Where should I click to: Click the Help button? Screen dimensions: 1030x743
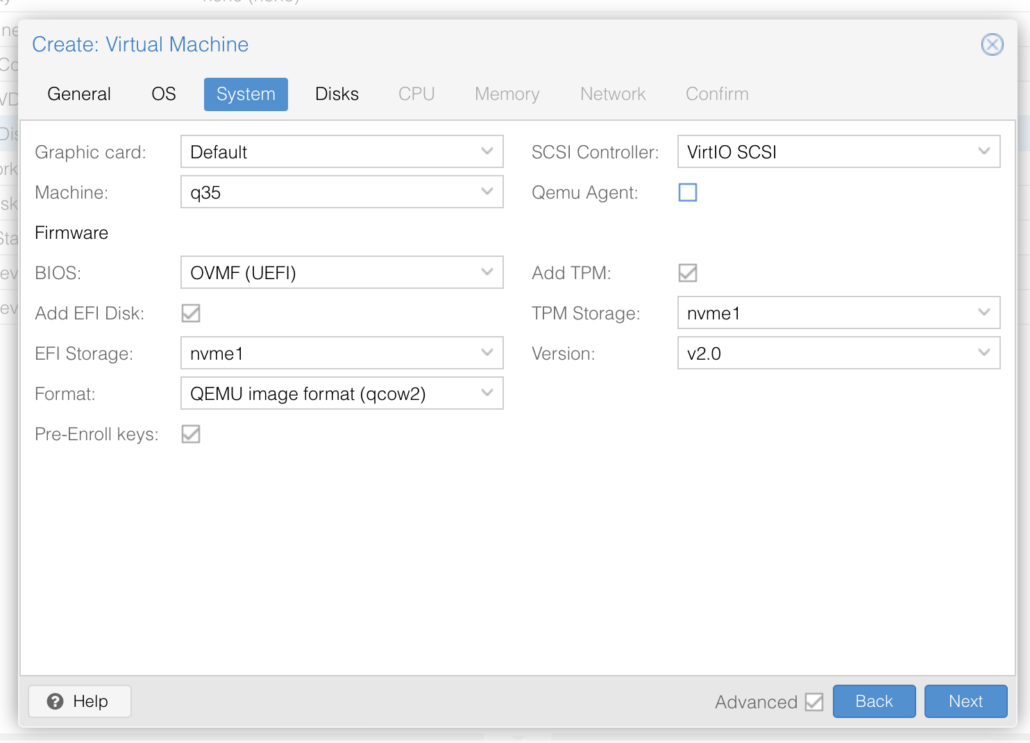[x=79, y=701]
